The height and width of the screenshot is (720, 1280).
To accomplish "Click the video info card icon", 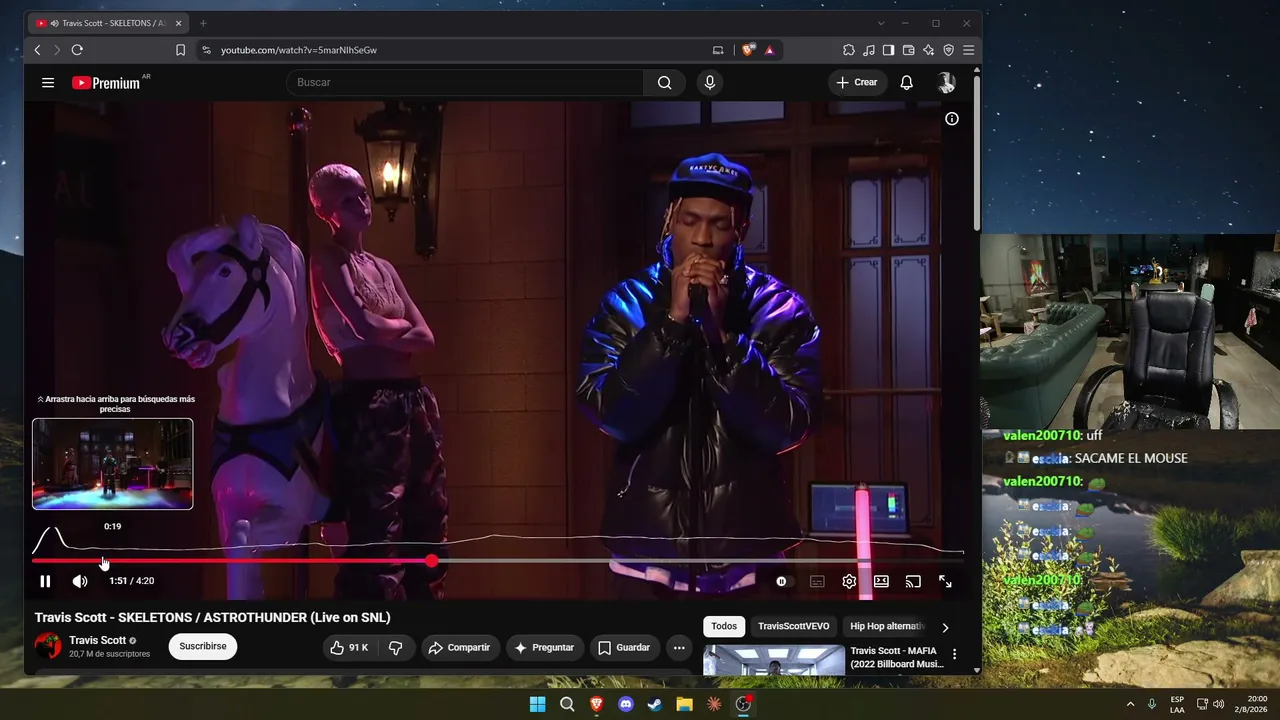I will 952,119.
